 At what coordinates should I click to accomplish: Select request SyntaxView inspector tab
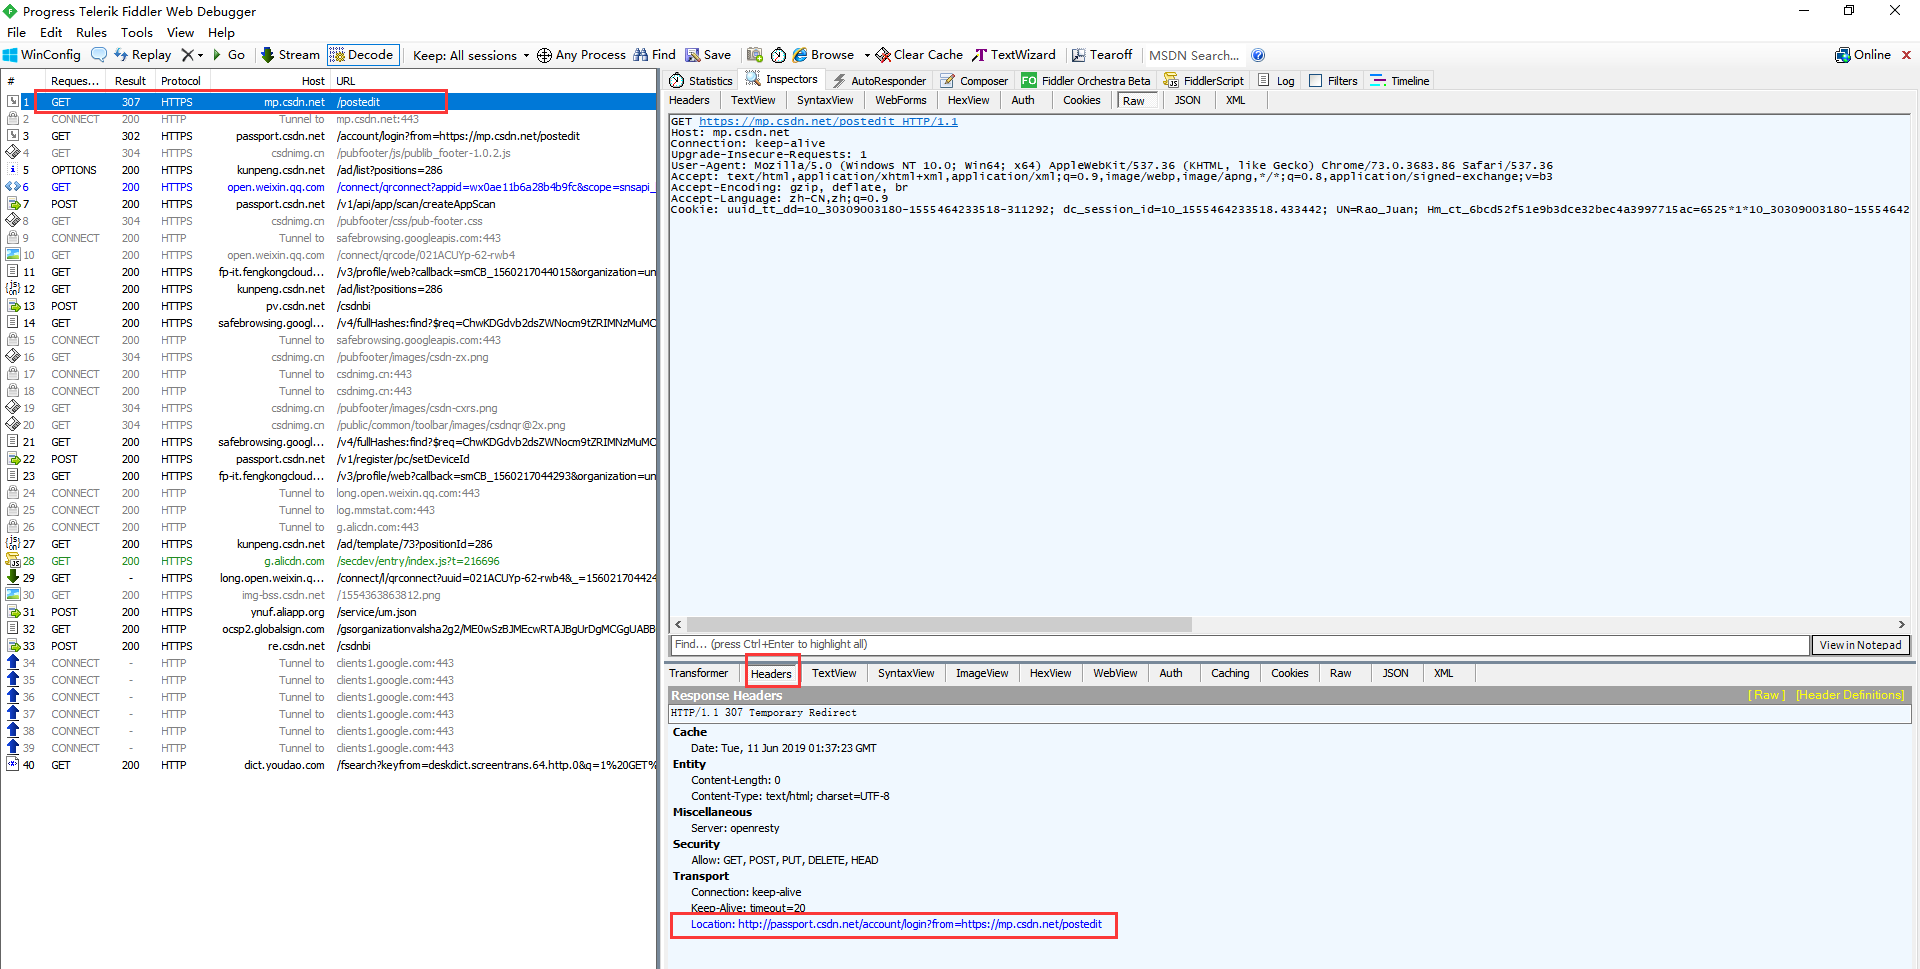pyautogui.click(x=825, y=100)
